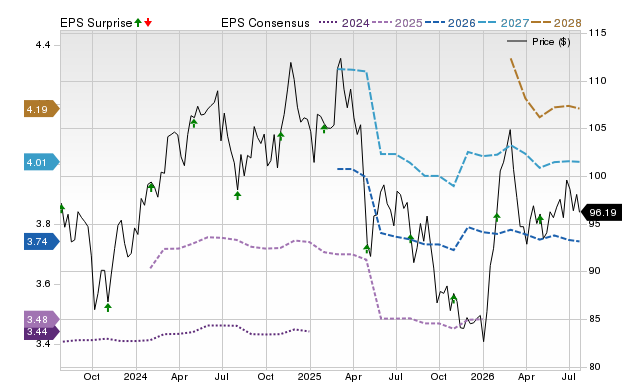Click the 105 label on price axis
Image resolution: width=640 pixels, height=382 pixels.
597,128
